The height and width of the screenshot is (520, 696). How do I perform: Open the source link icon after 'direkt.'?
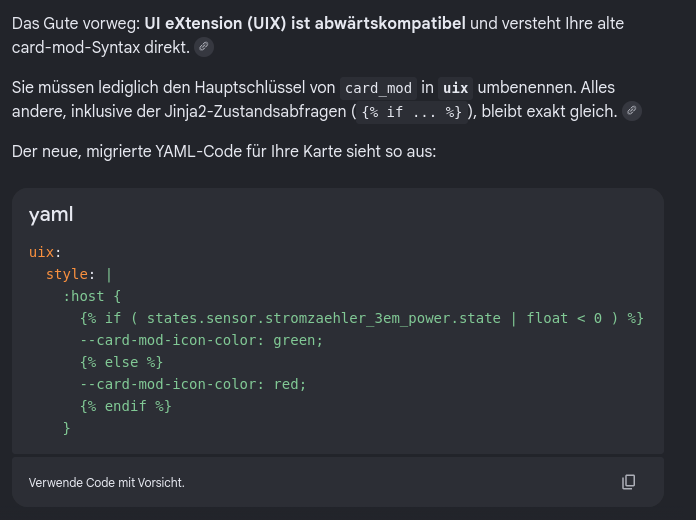[x=204, y=47]
